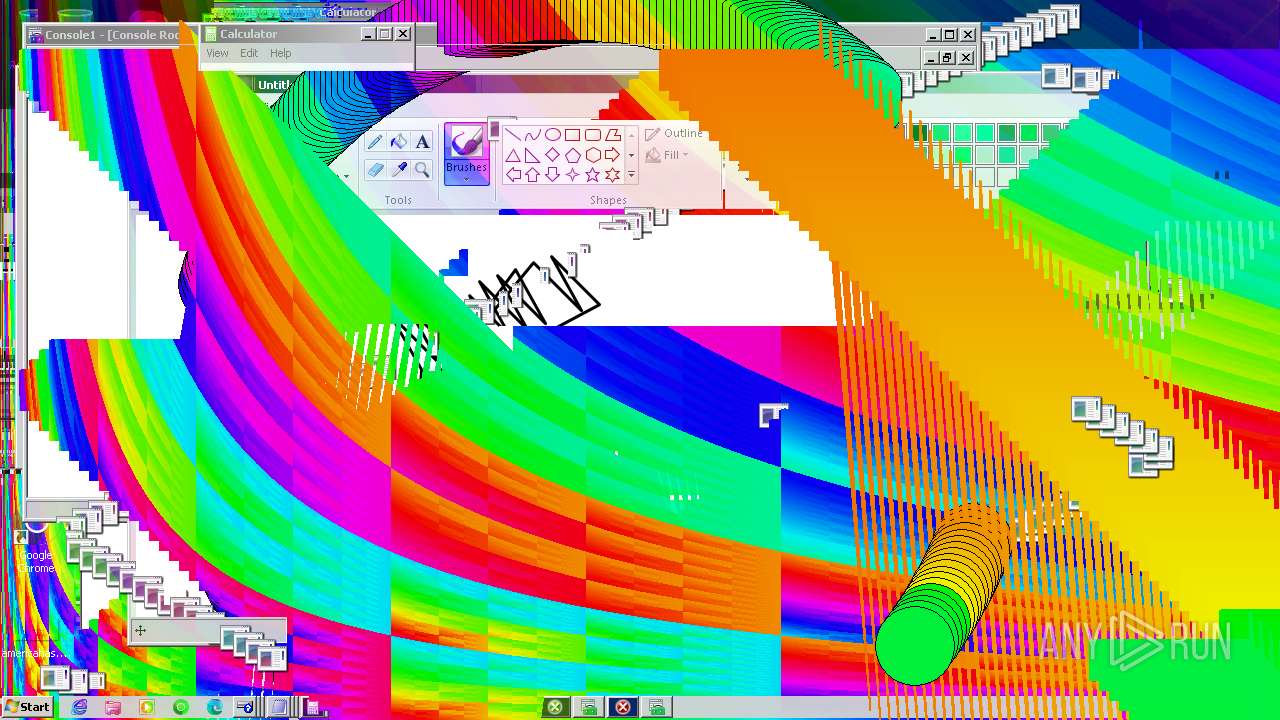This screenshot has width=1280, height=720.
Task: Select the Curve shape
Action: (x=532, y=135)
